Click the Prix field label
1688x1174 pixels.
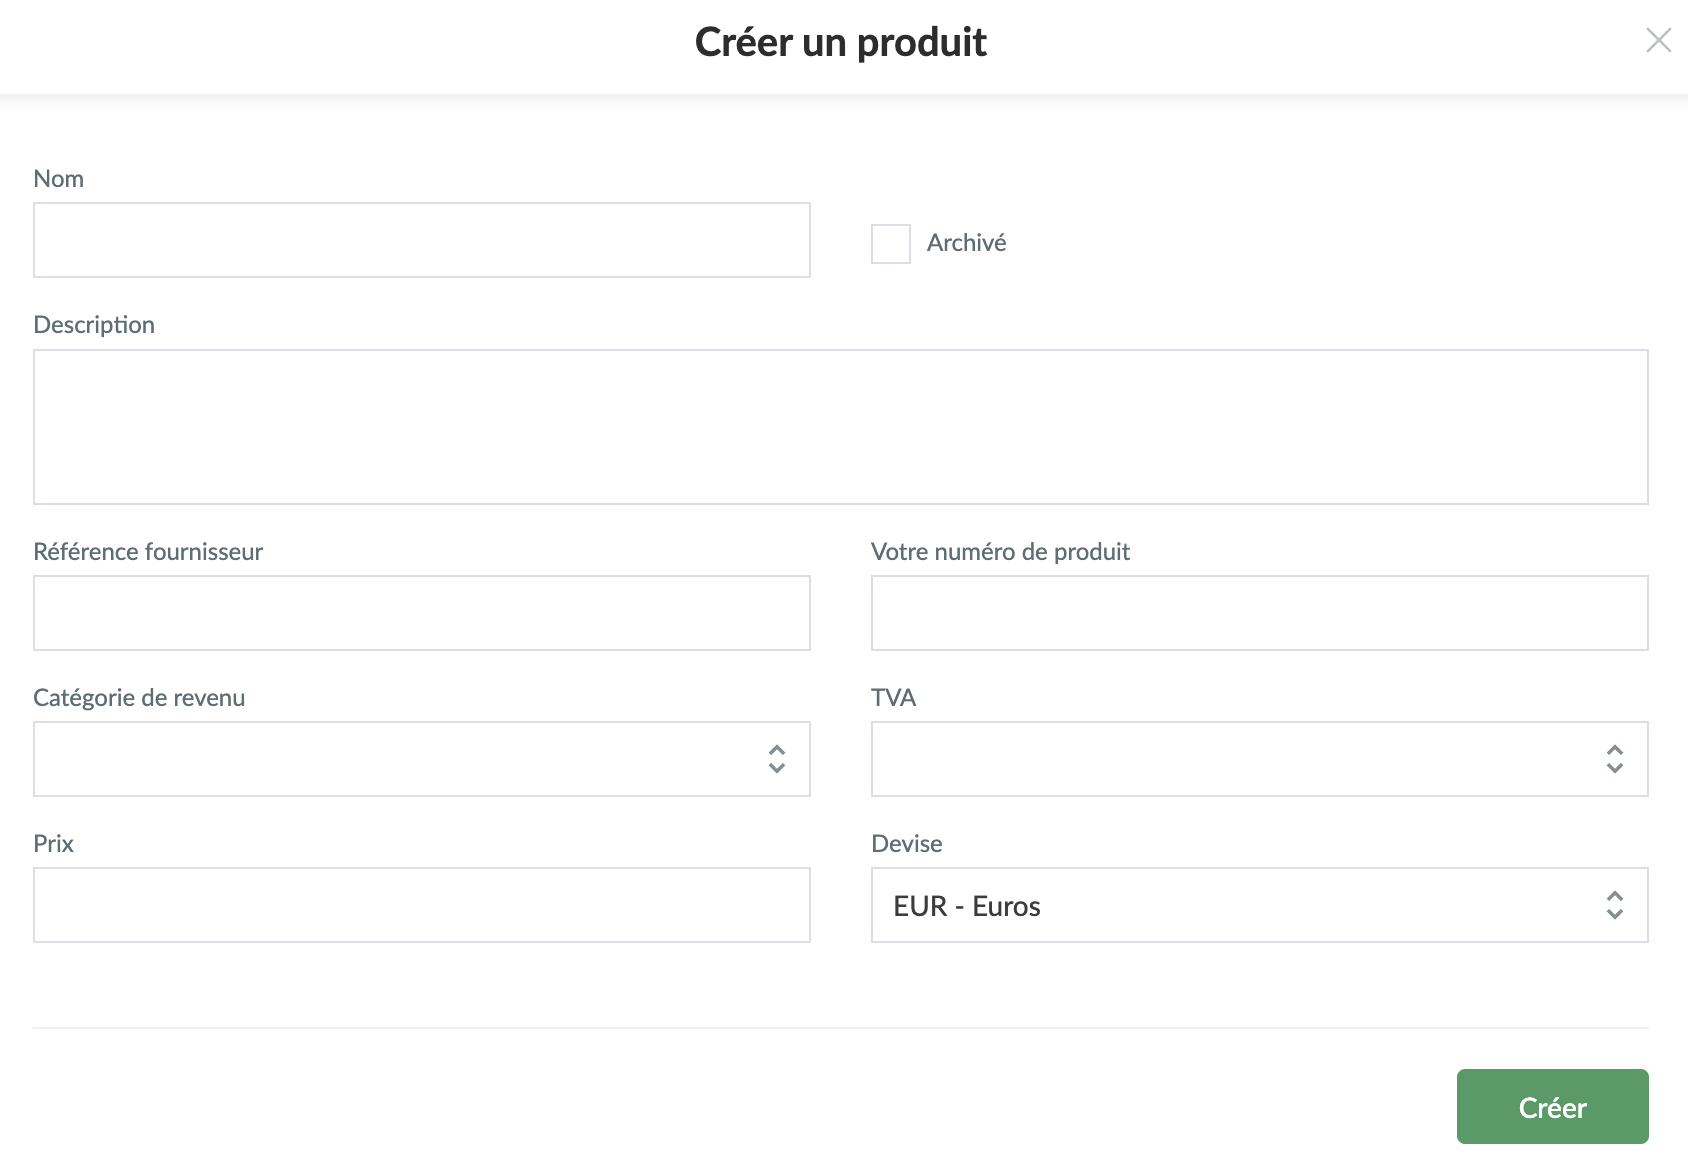54,844
